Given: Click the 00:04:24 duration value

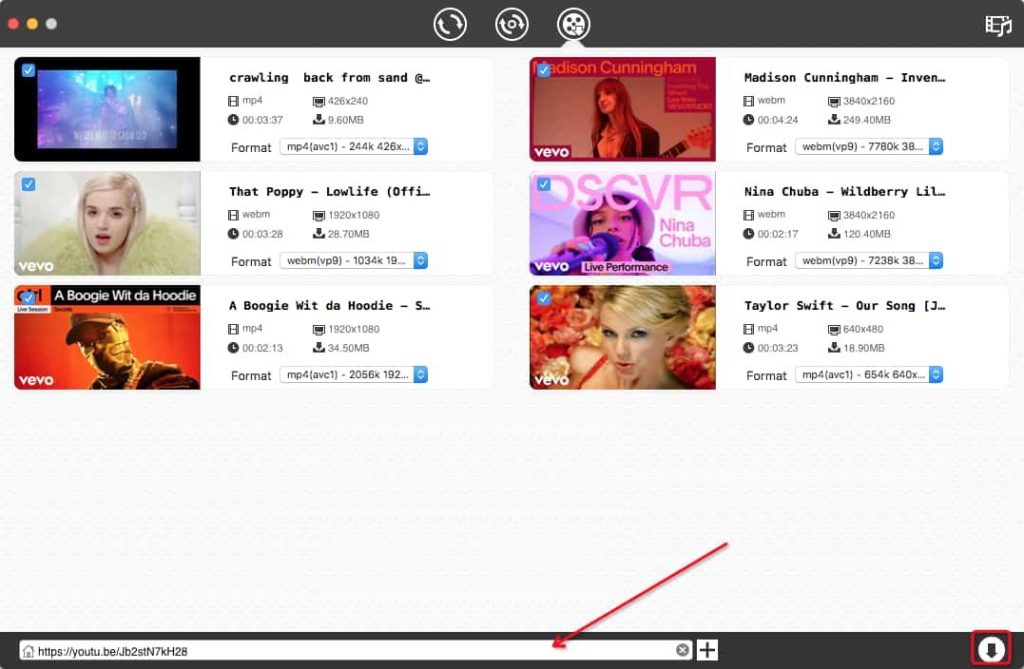Looking at the screenshot, I should 778,120.
